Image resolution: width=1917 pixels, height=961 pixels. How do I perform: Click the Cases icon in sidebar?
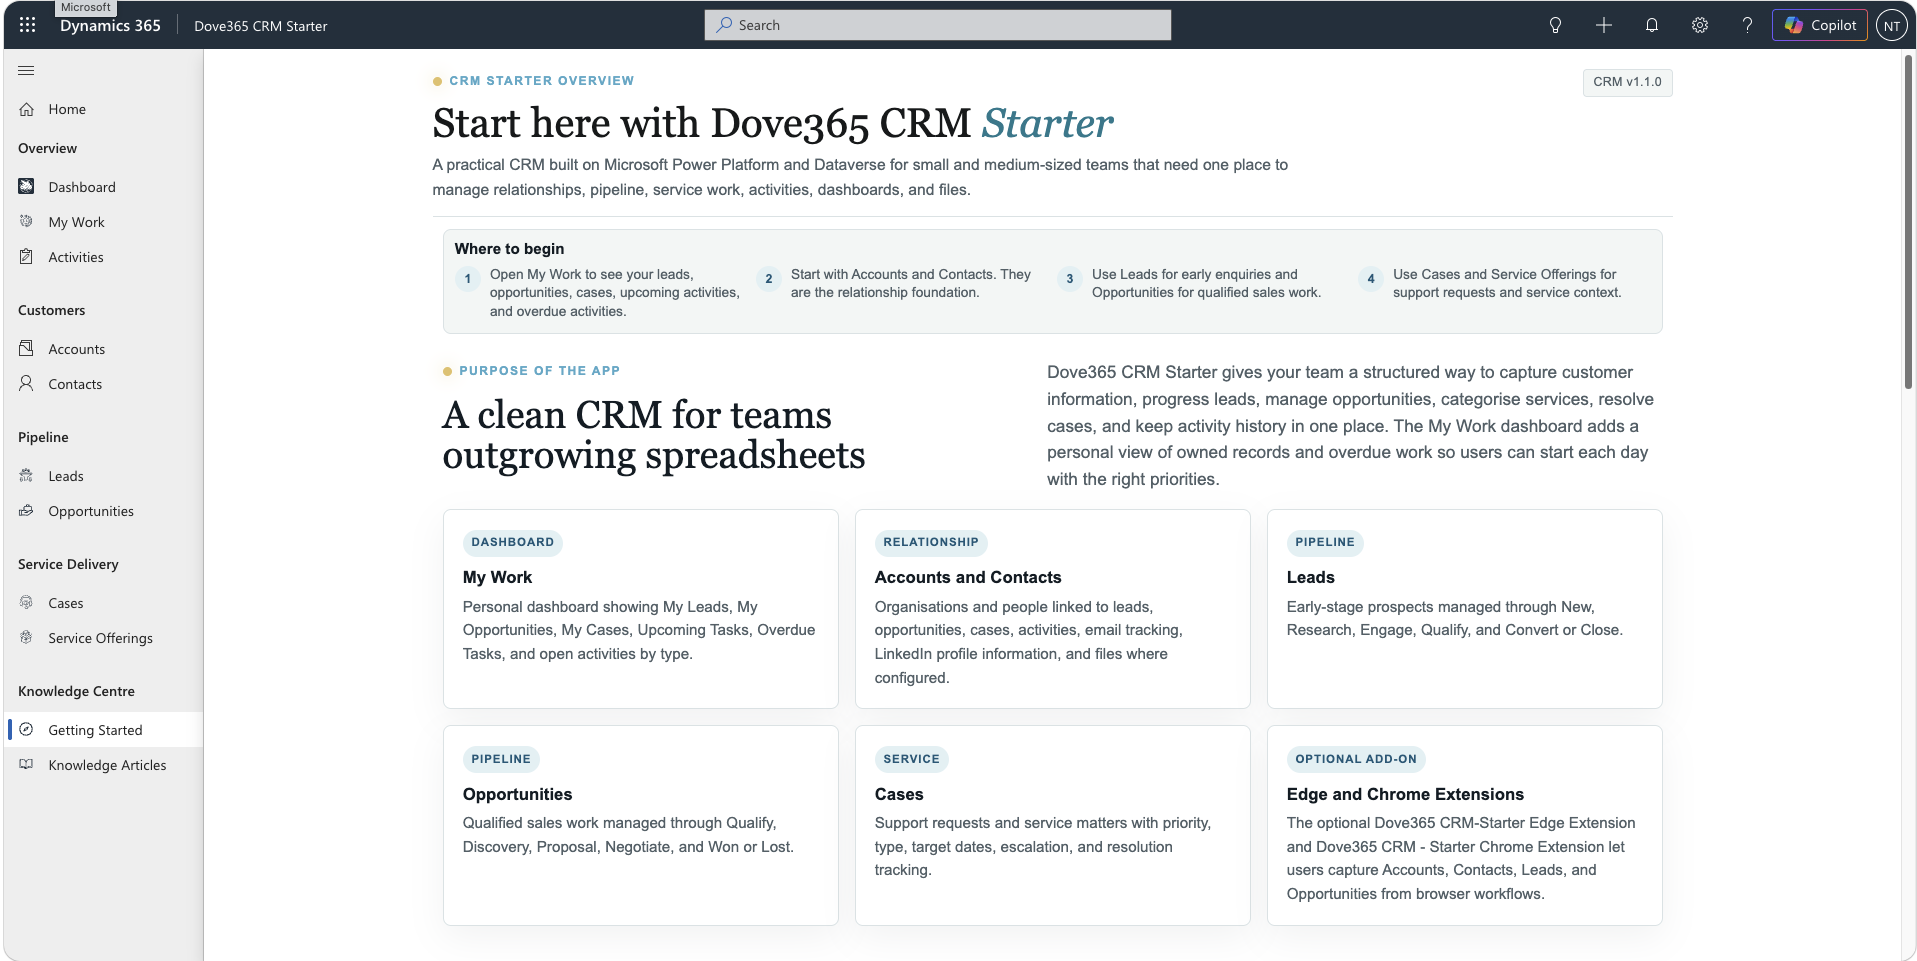[27, 602]
